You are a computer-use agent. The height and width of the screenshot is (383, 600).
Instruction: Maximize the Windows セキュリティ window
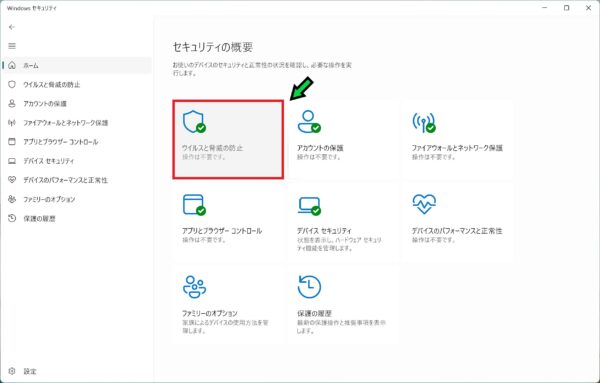[567, 8]
